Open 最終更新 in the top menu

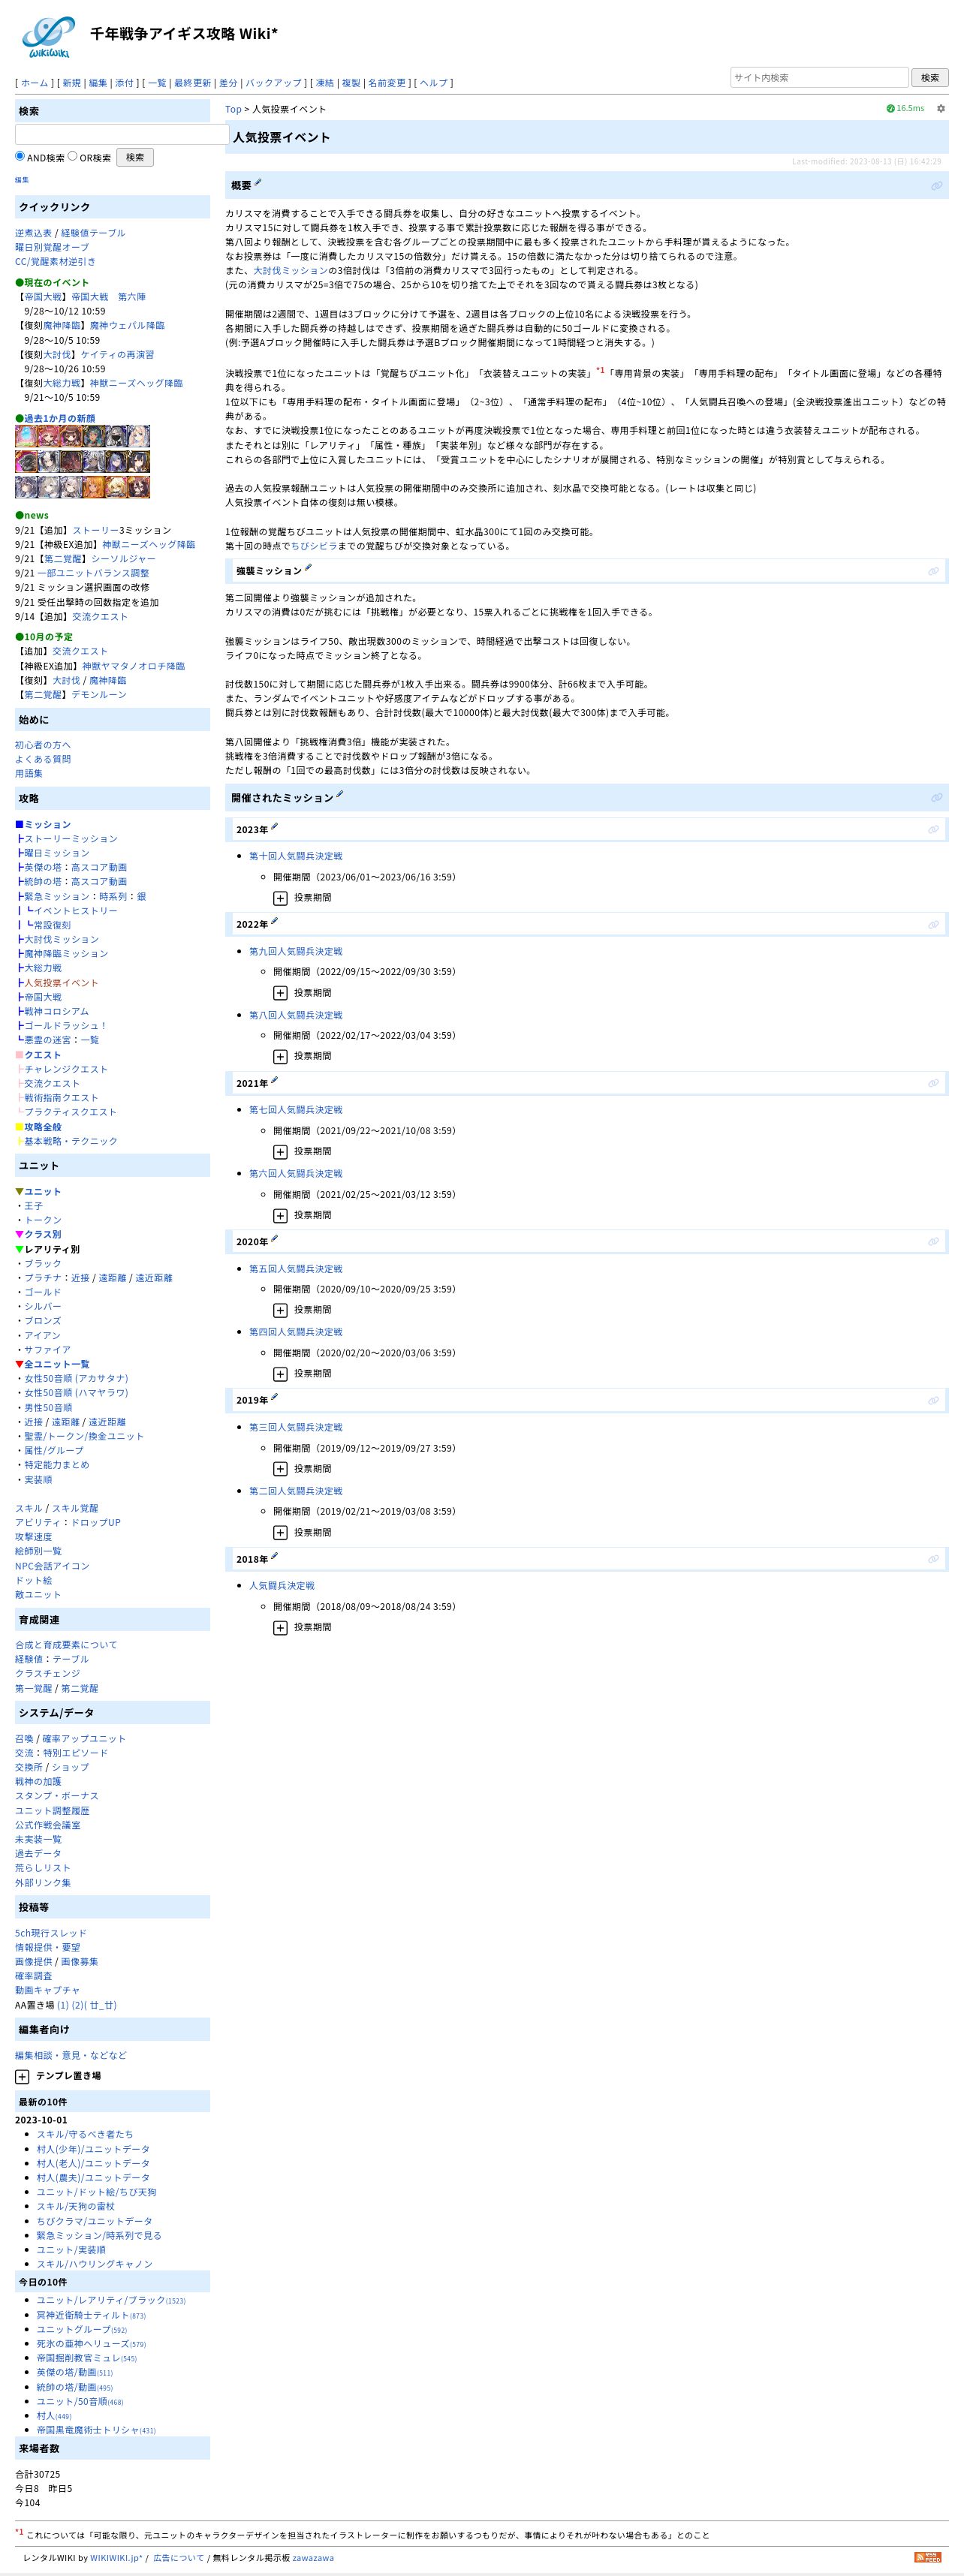[x=192, y=83]
